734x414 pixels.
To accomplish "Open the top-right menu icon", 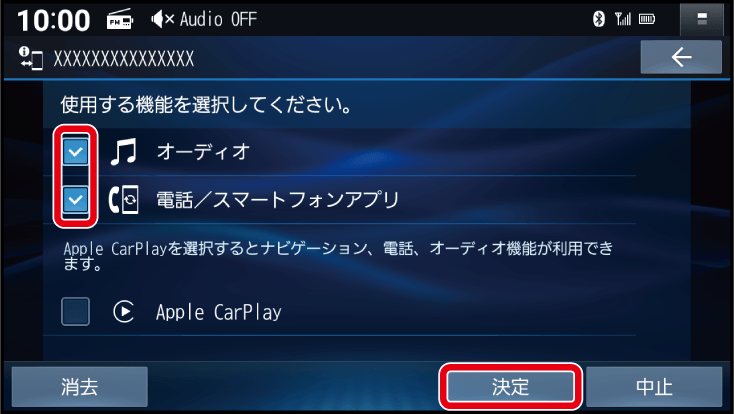I will coord(702,19).
